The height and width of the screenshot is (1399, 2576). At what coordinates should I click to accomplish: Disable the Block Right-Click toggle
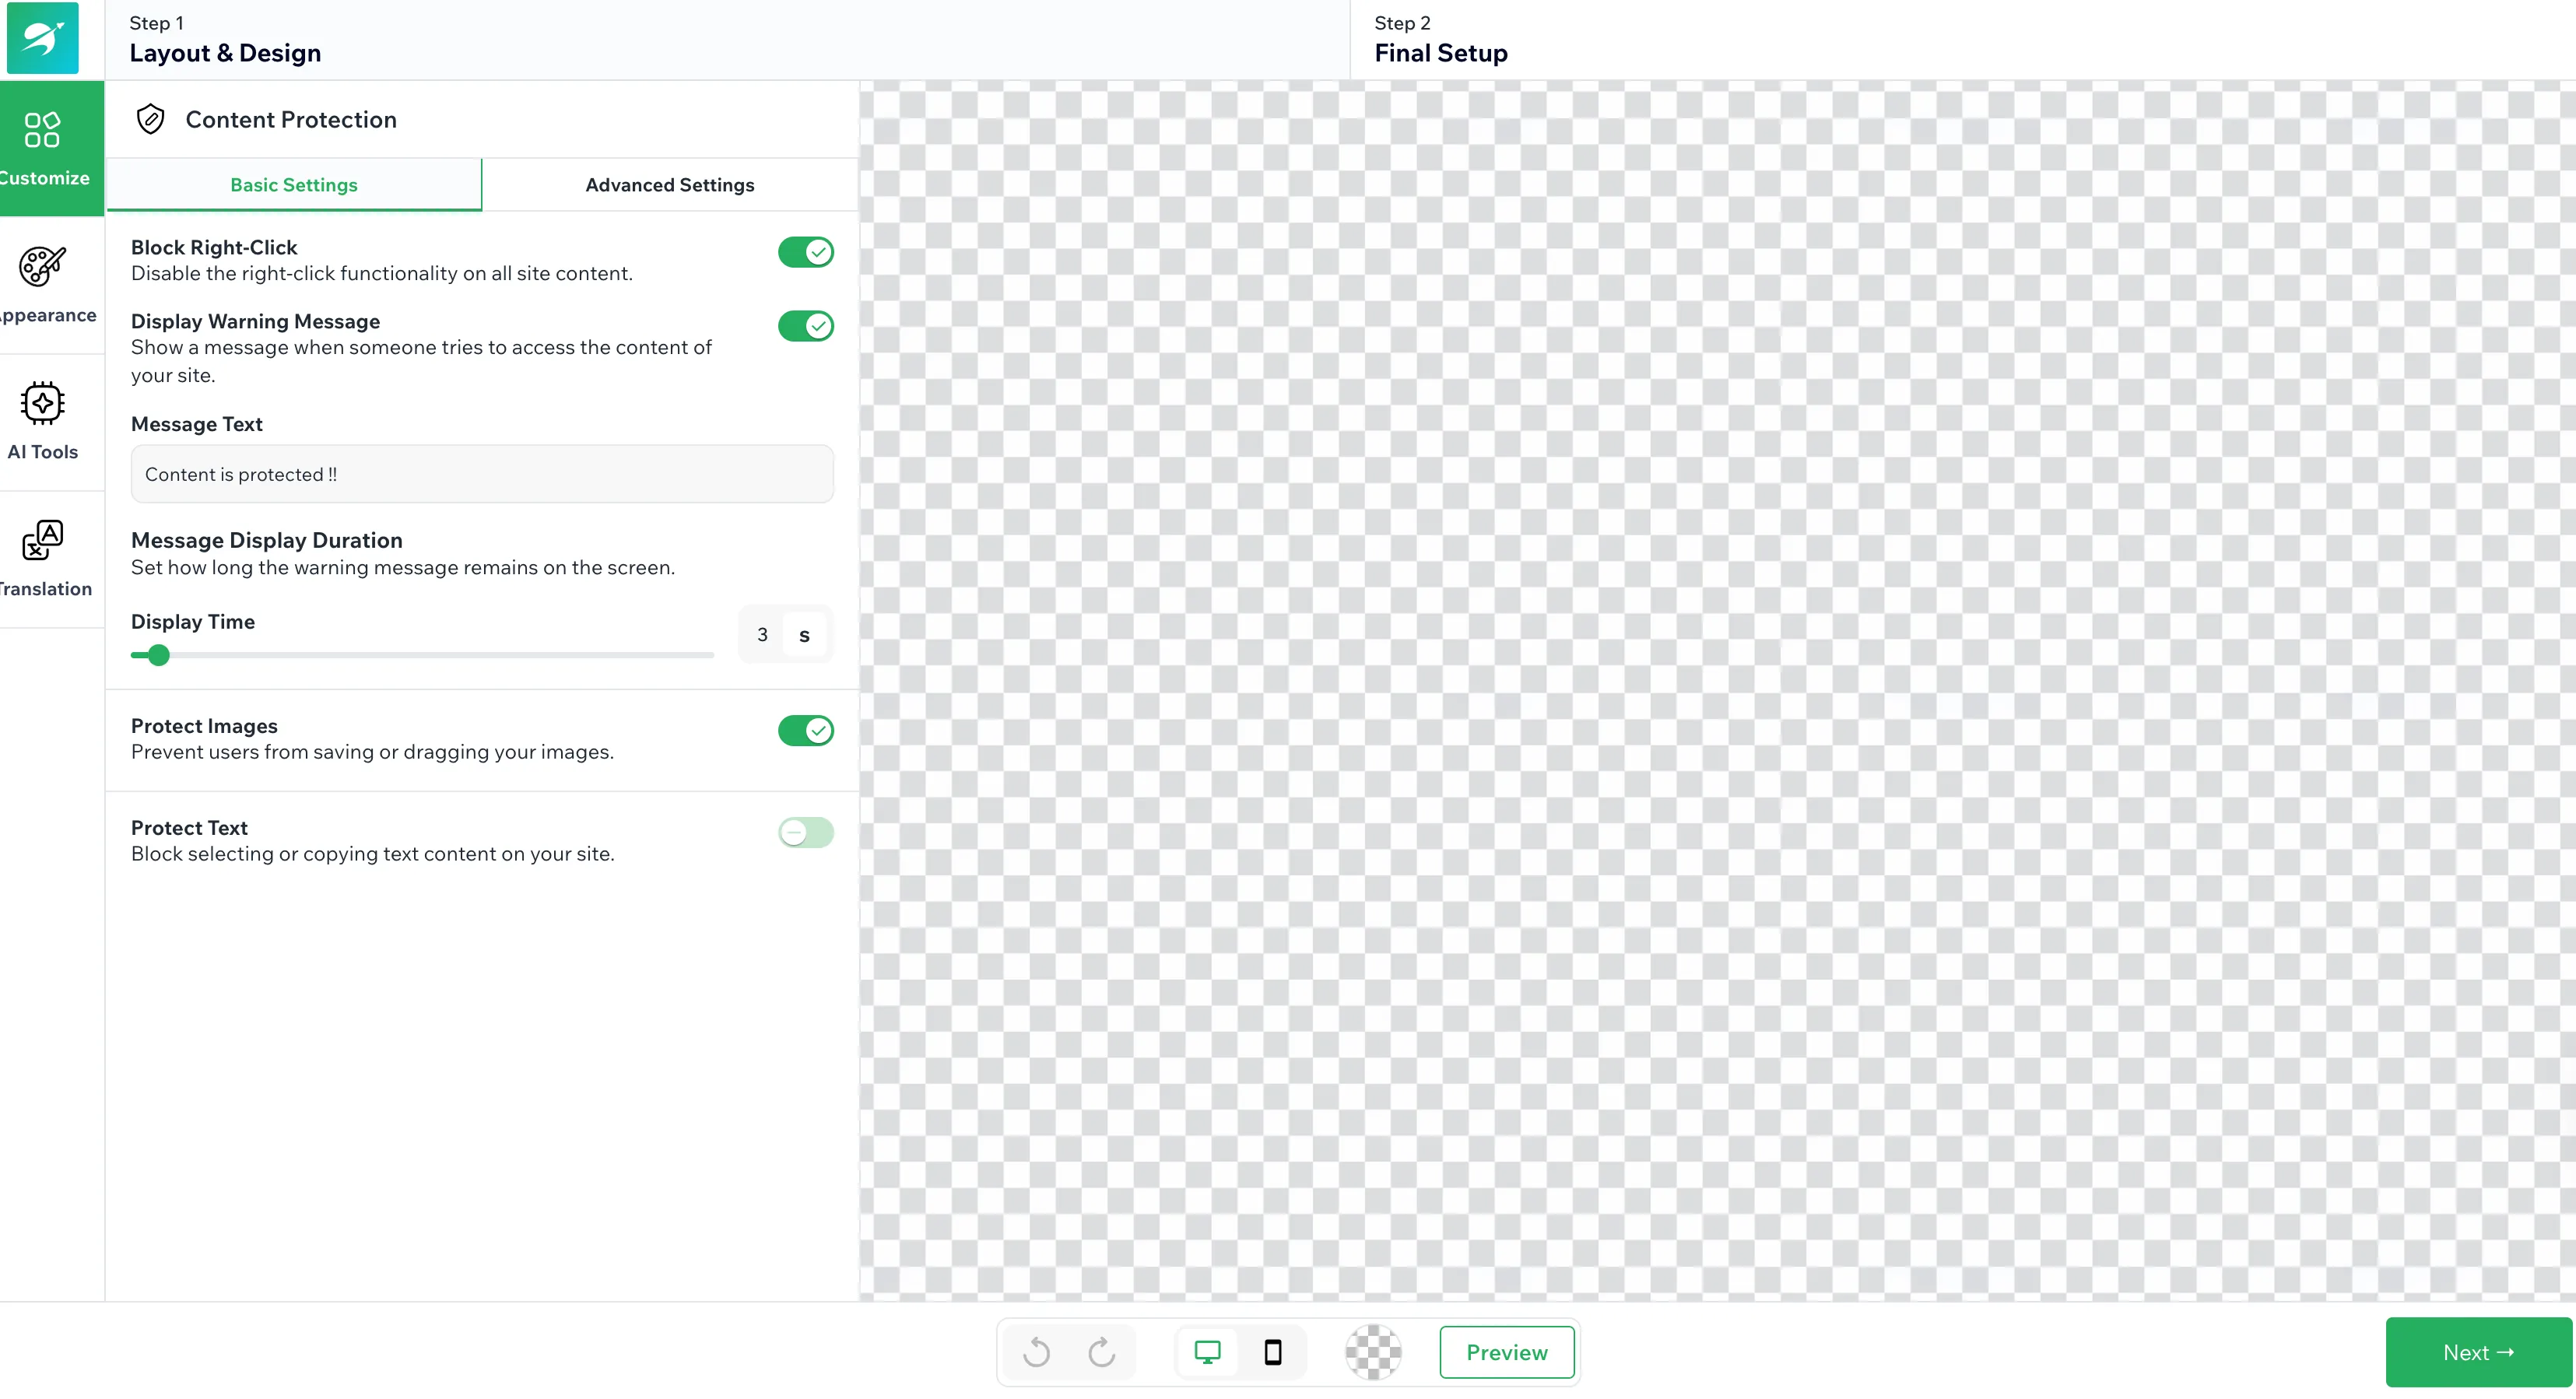coord(805,252)
